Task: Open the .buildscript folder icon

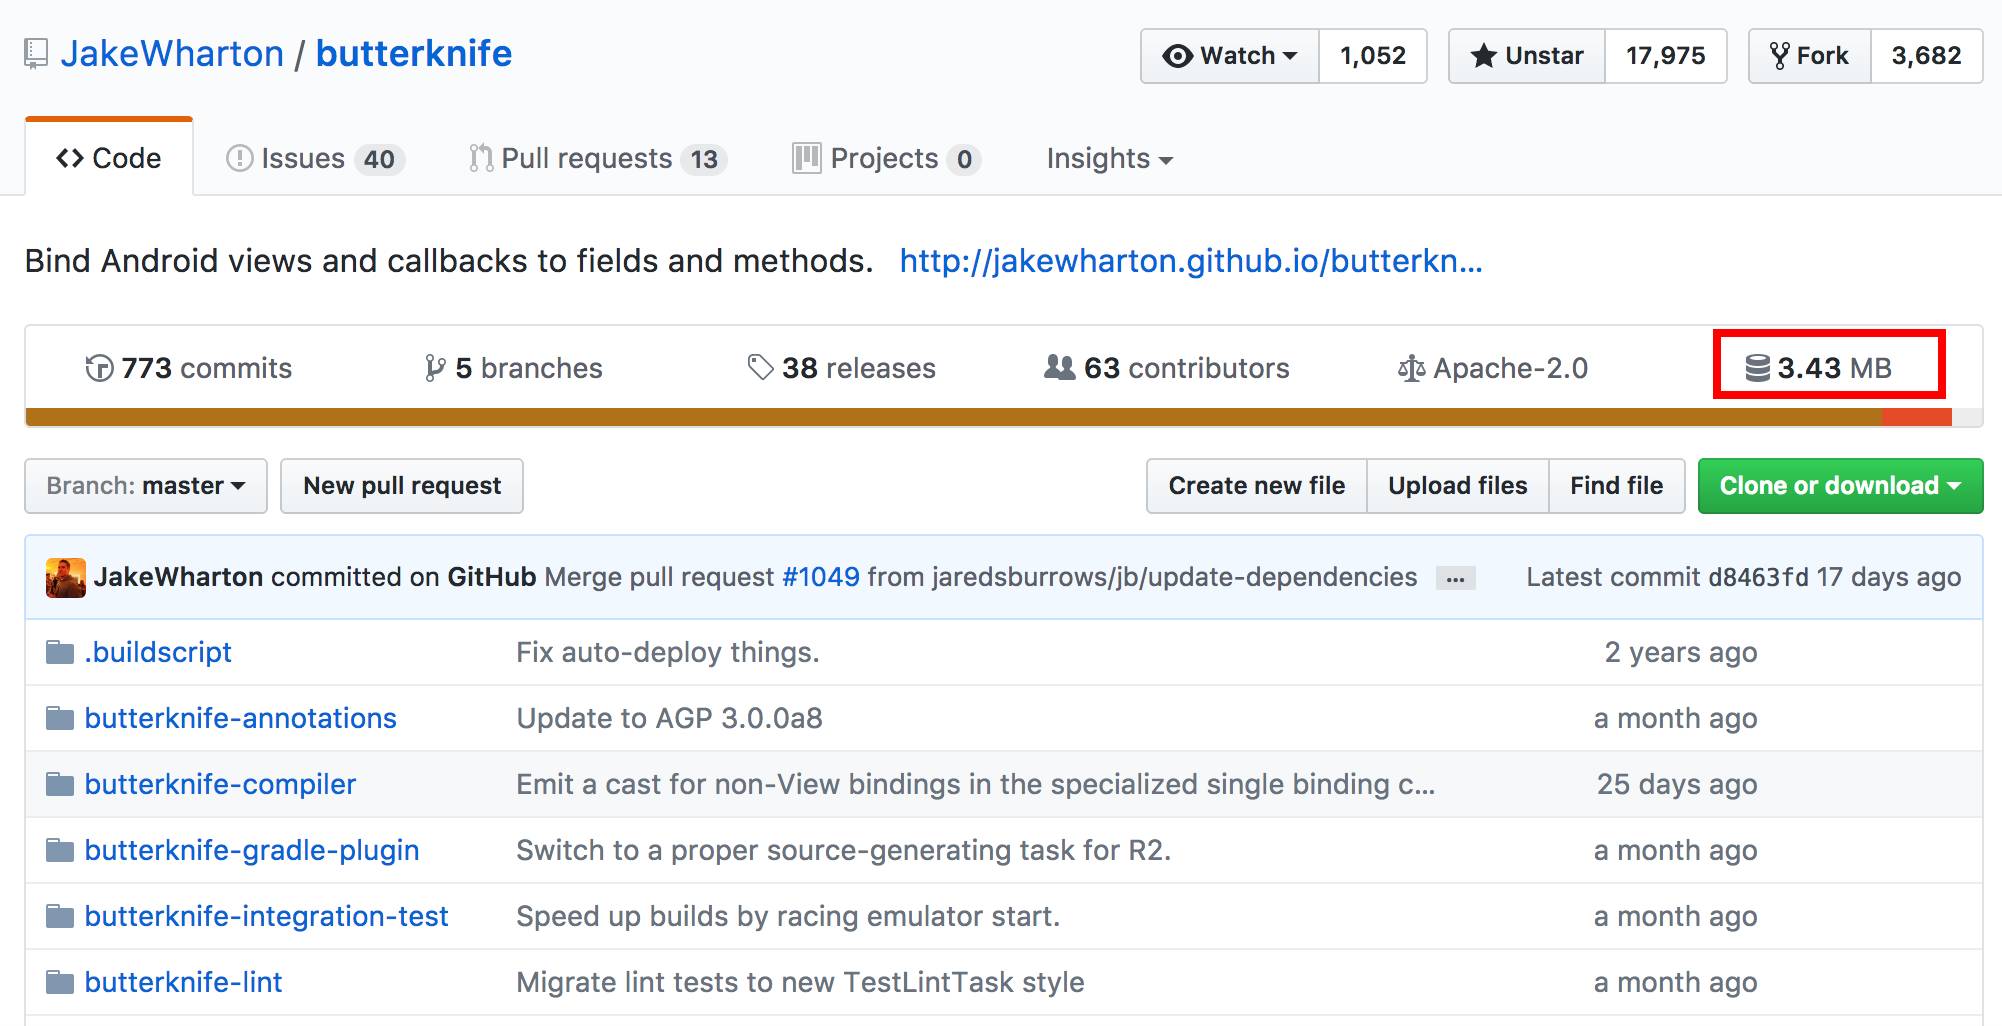Action: tap(60, 653)
